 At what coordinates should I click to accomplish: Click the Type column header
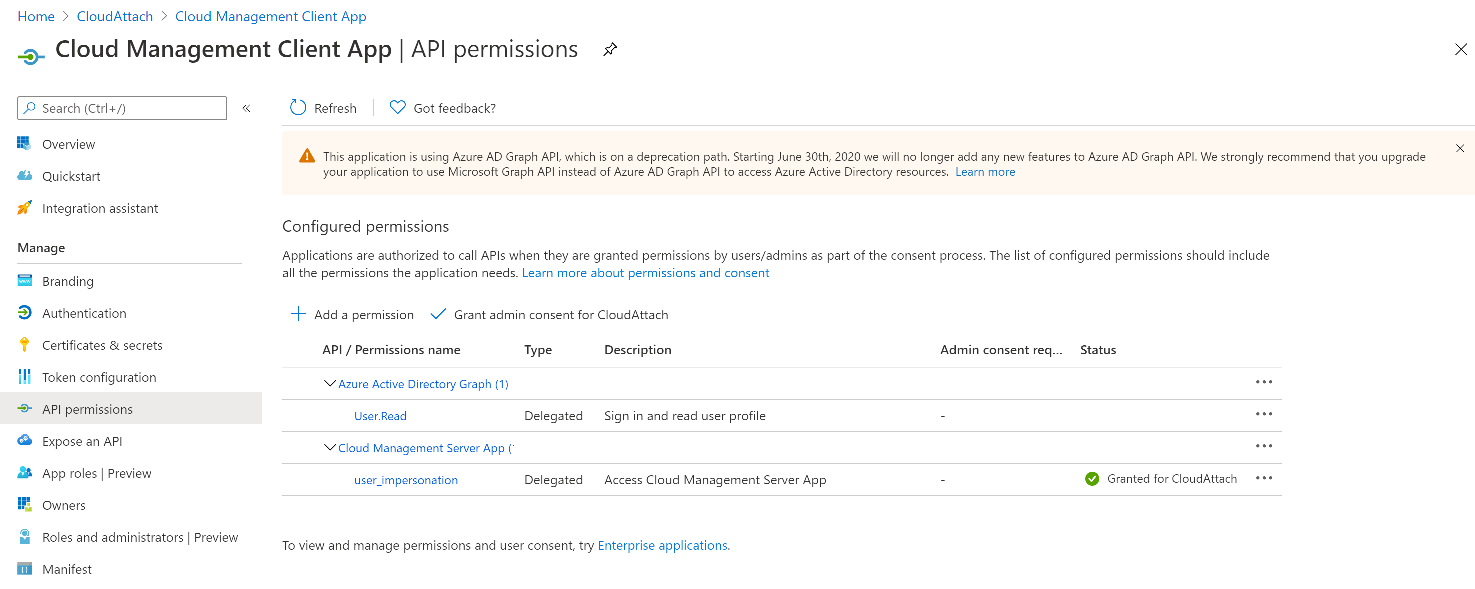(538, 350)
